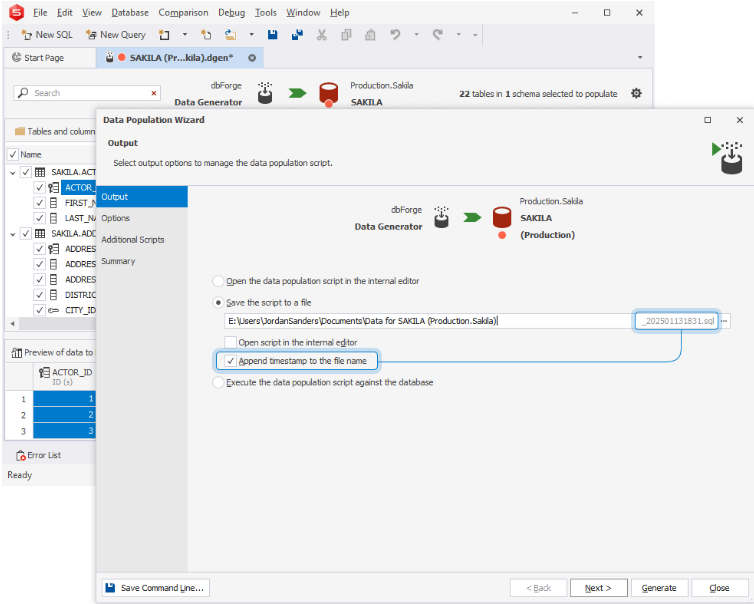Open the Database menu
This screenshot has height=604, width=754.
130,13
